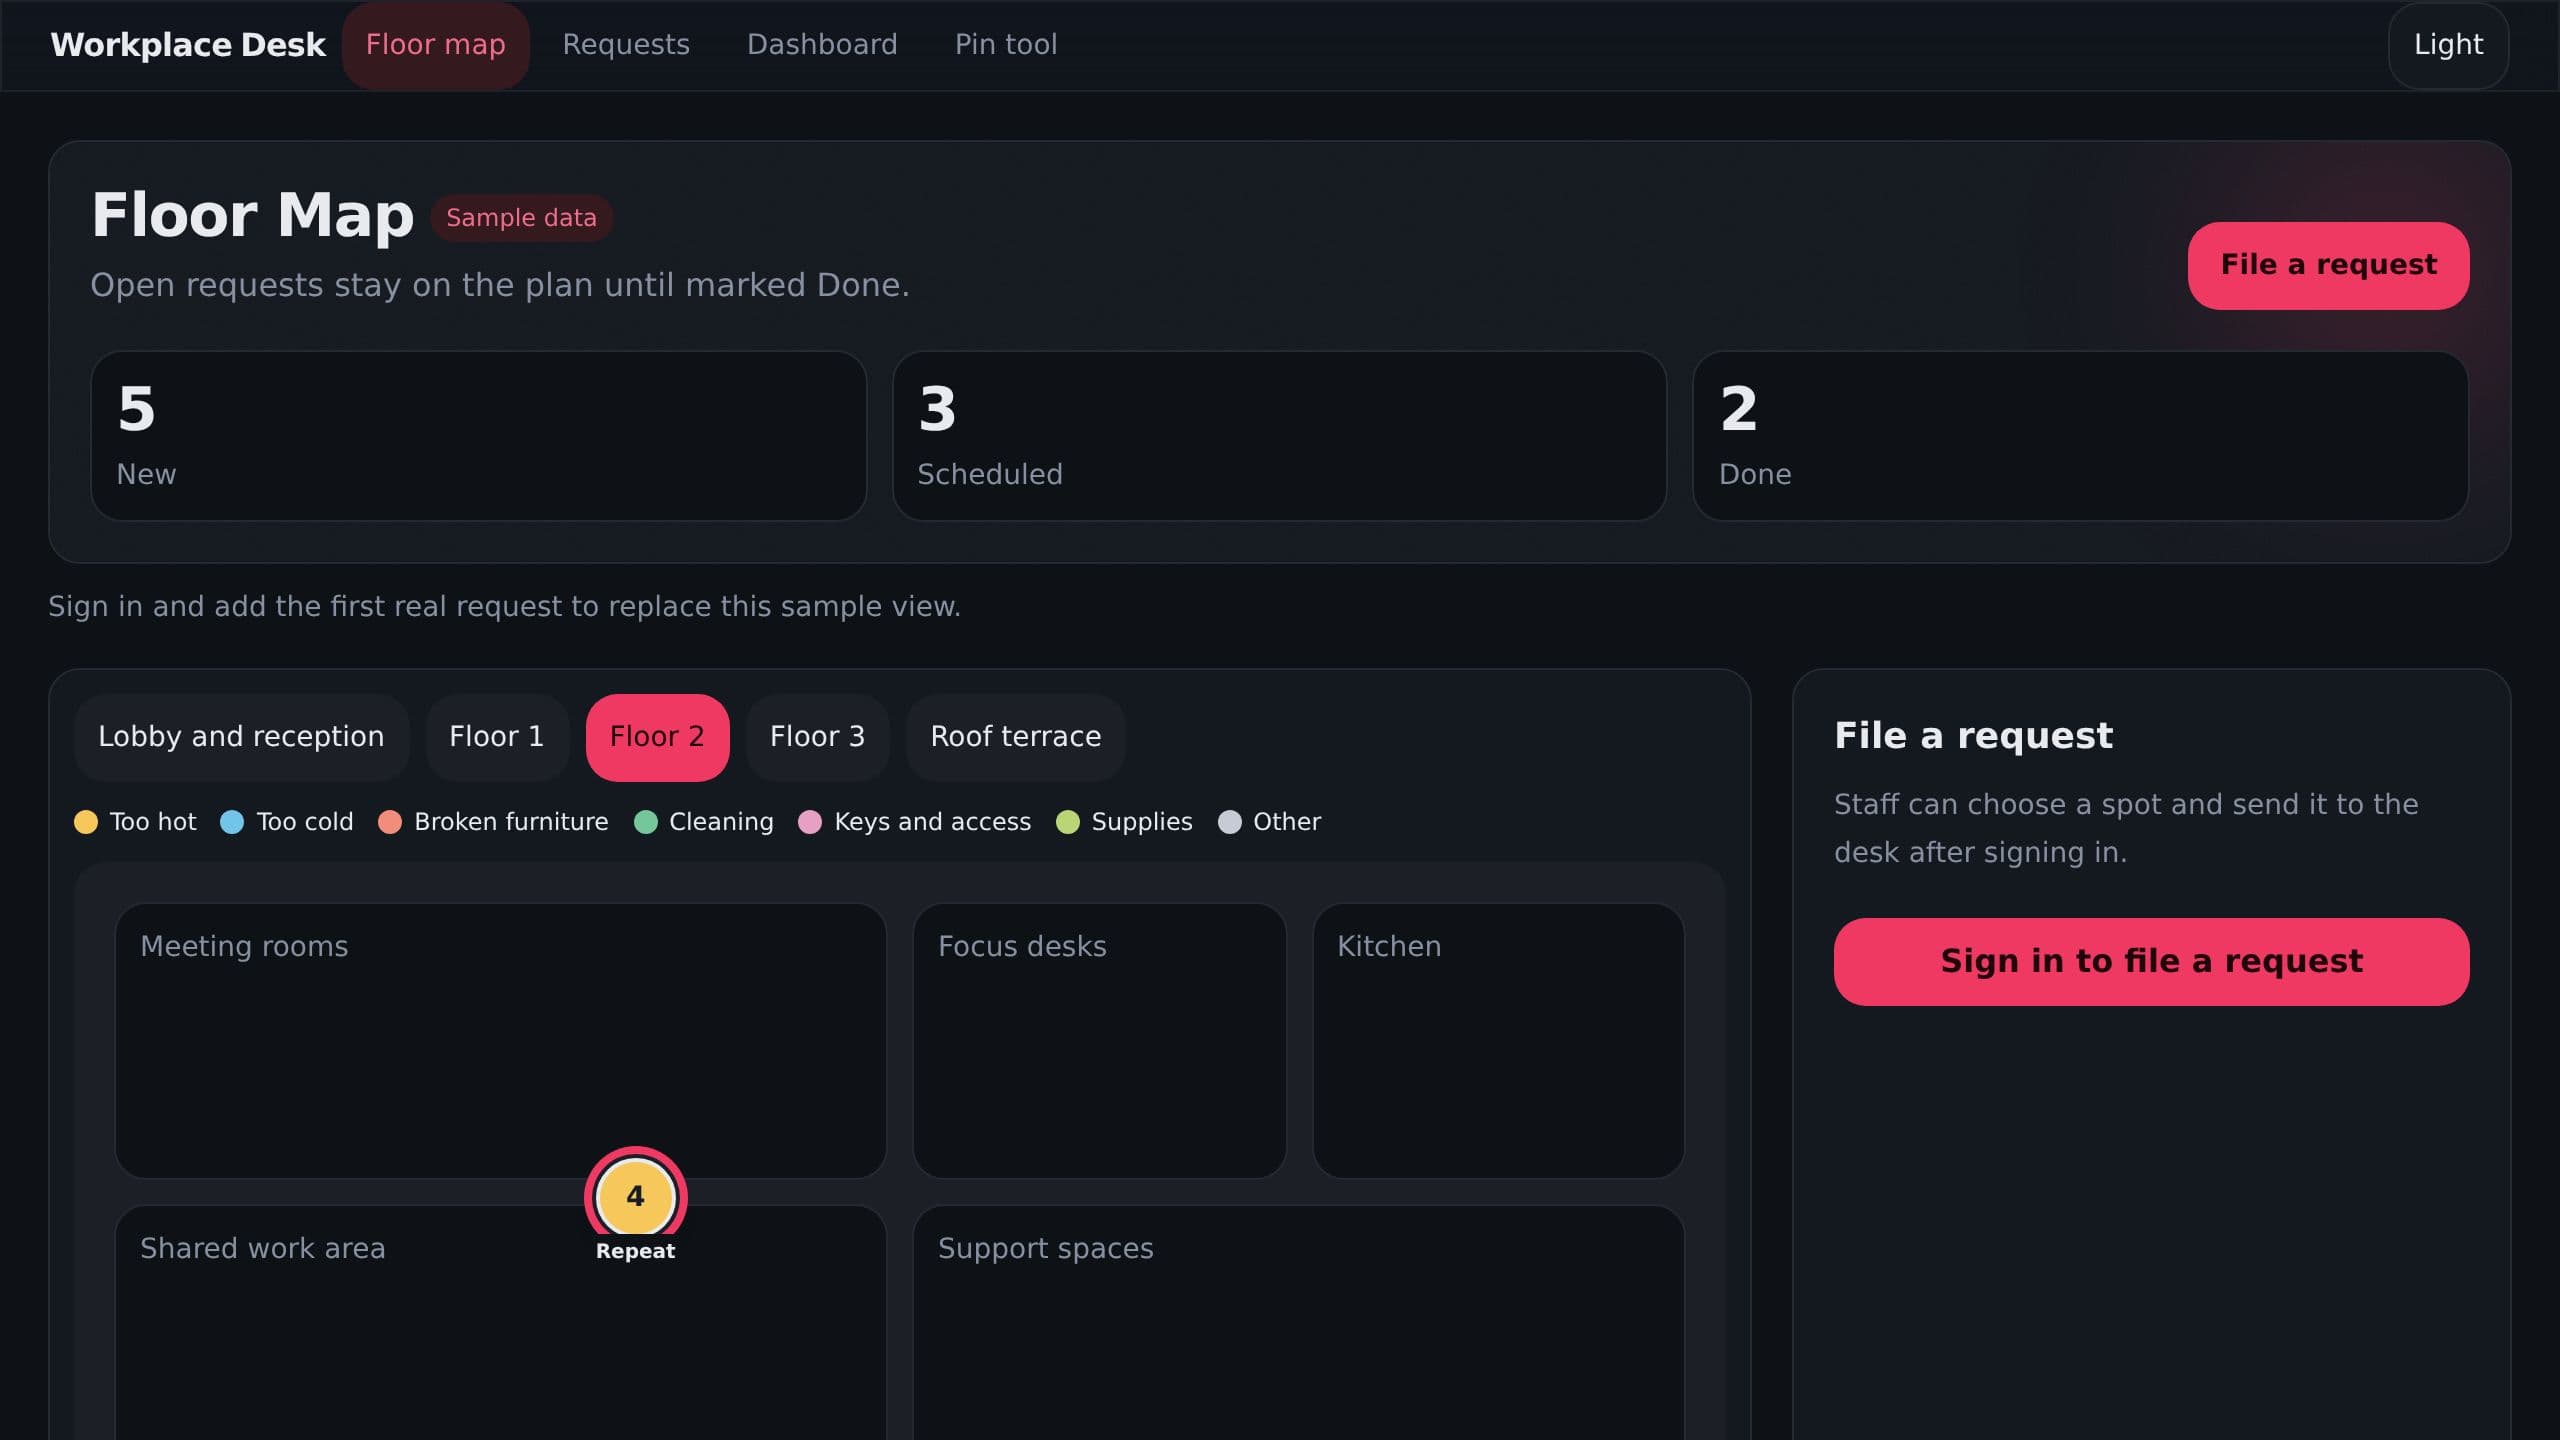Click the header File a request button
Image resolution: width=2560 pixels, height=1440 pixels.
(x=2328, y=265)
